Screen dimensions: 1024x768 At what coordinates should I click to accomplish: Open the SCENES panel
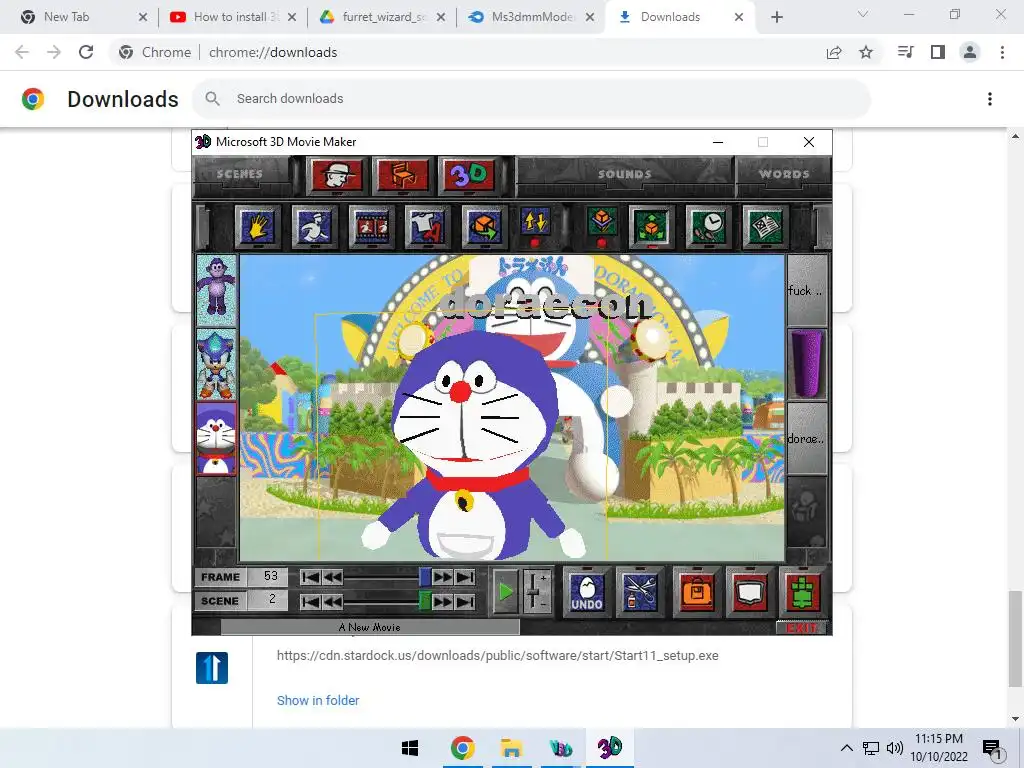point(240,174)
